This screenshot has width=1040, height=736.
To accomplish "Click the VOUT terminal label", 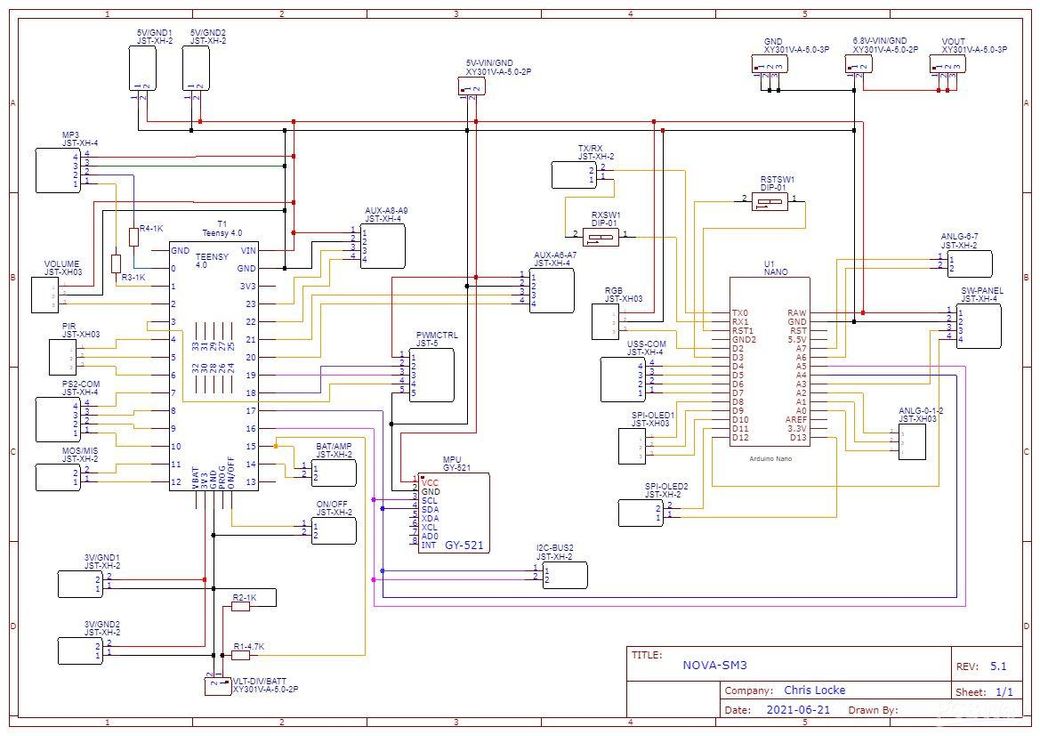I will (x=953, y=41).
